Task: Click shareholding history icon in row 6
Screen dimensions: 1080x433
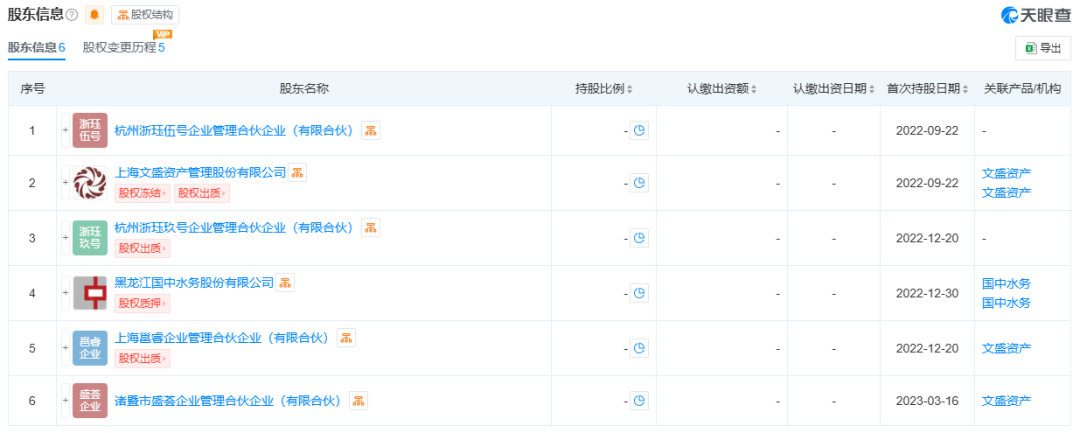Action: coord(639,401)
